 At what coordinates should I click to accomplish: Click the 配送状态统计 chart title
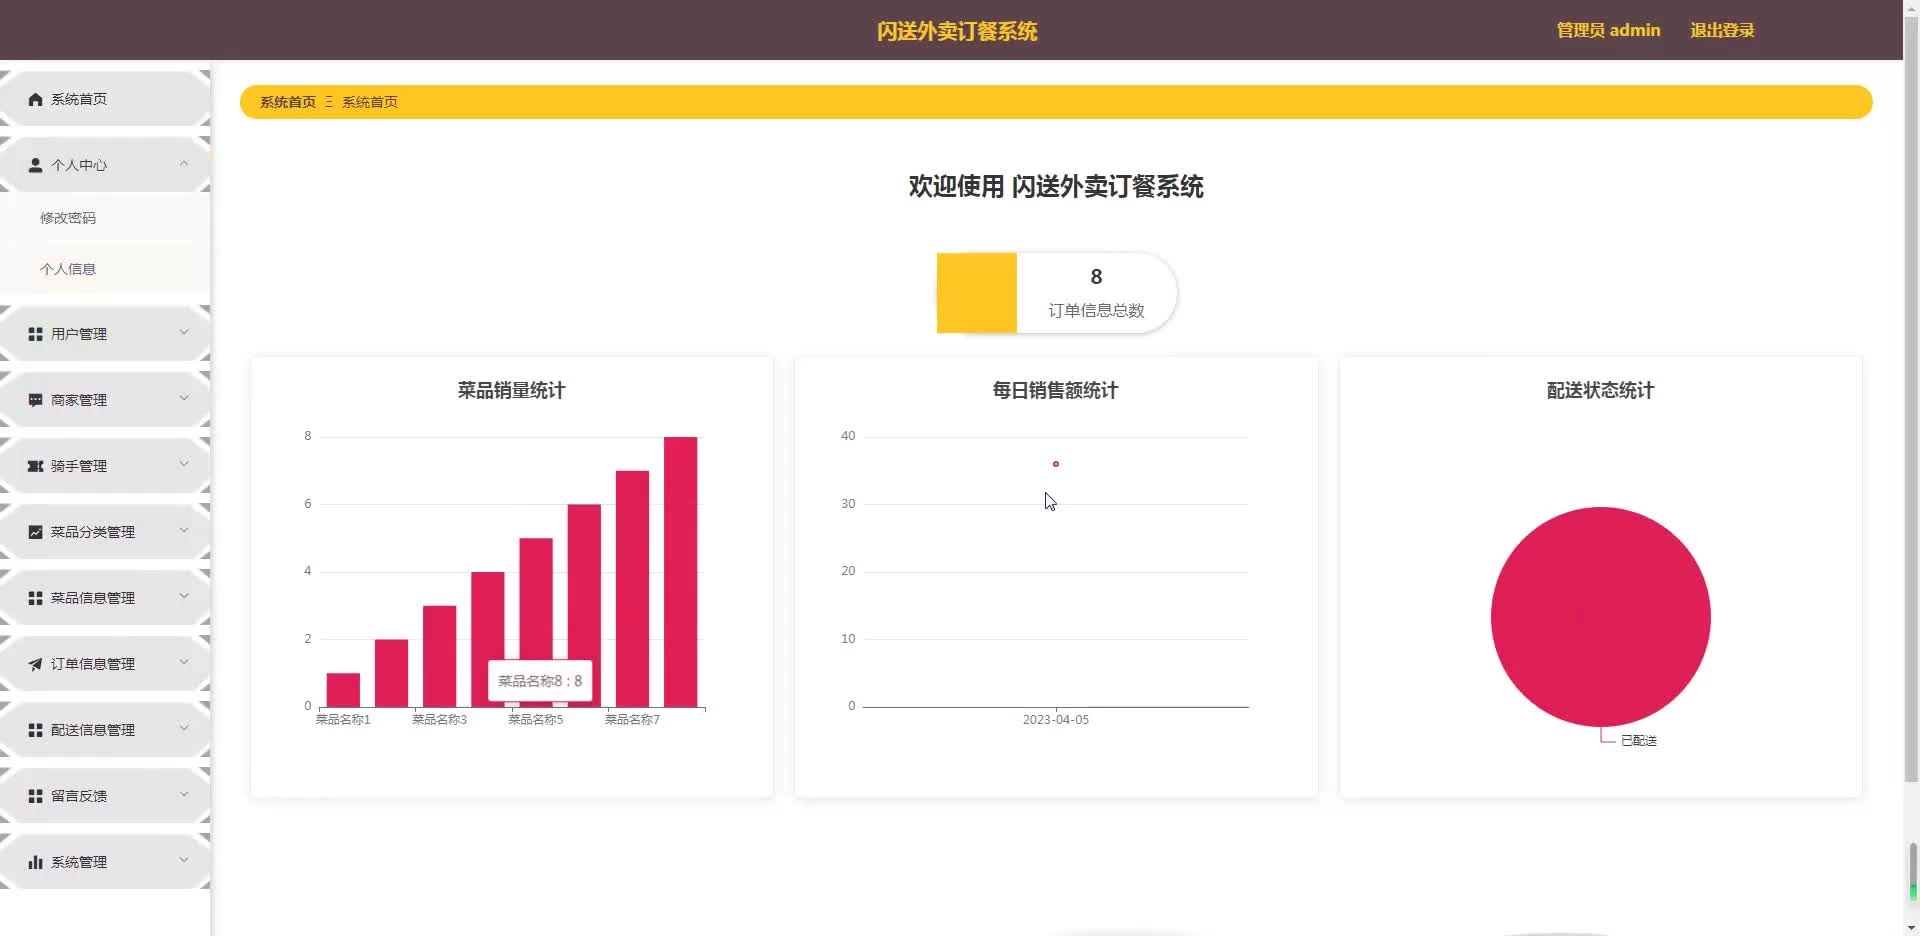tap(1600, 391)
